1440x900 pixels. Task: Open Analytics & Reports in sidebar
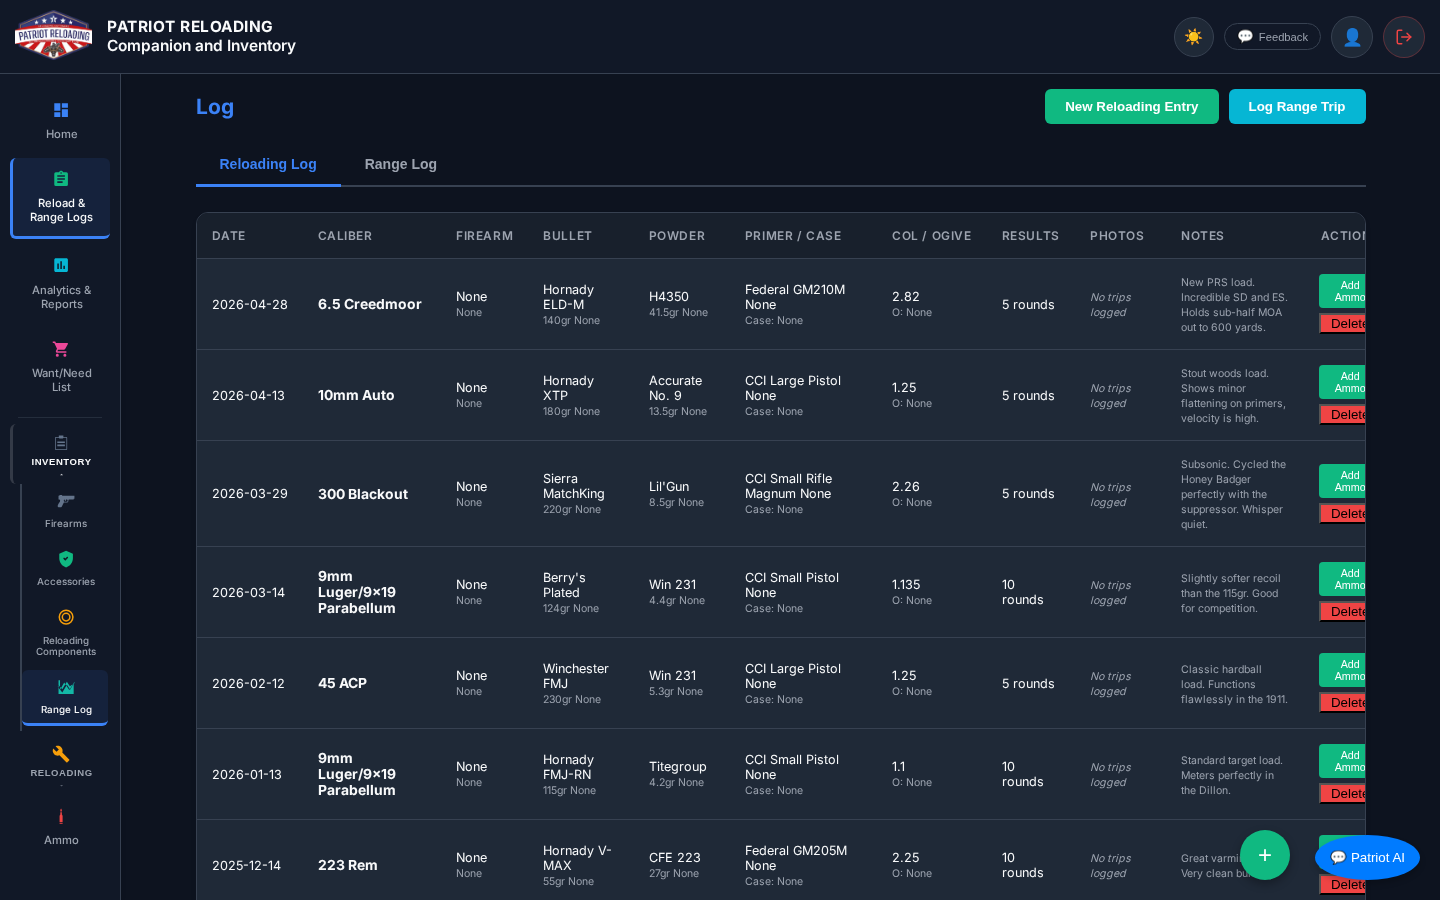pos(61,283)
